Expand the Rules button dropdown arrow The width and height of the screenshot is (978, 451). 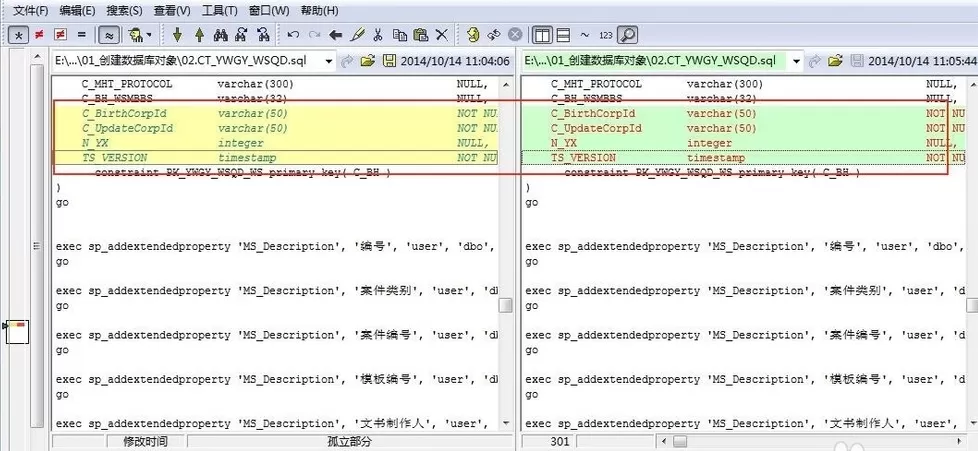tap(148, 36)
